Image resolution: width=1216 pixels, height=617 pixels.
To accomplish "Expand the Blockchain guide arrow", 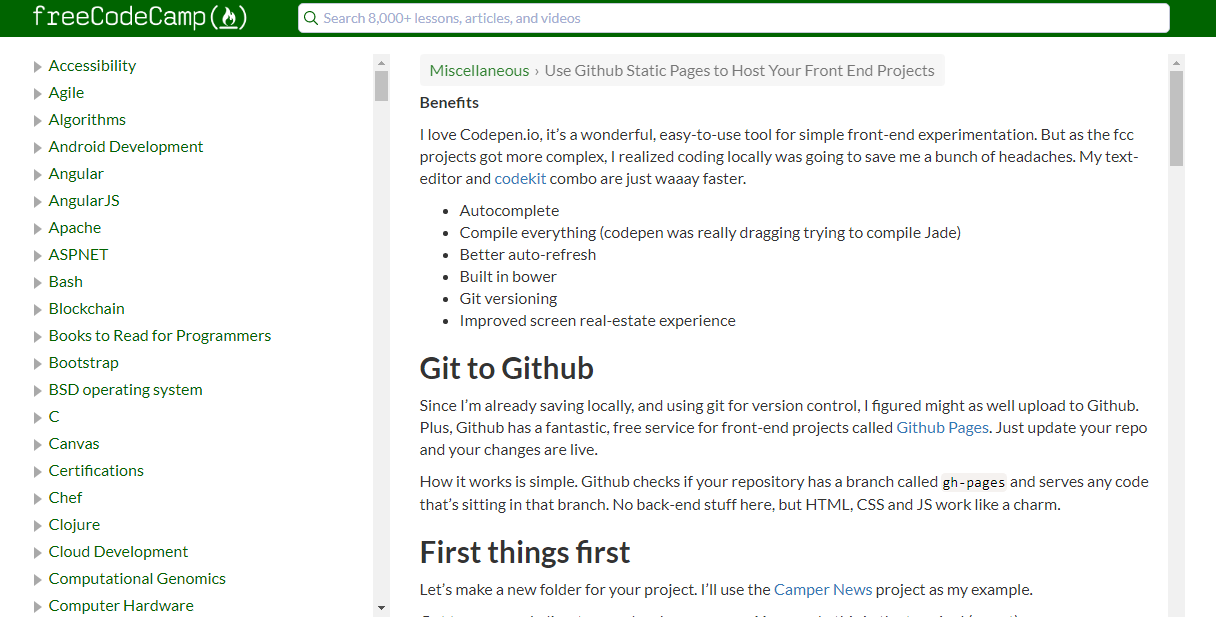I will 38,310.
